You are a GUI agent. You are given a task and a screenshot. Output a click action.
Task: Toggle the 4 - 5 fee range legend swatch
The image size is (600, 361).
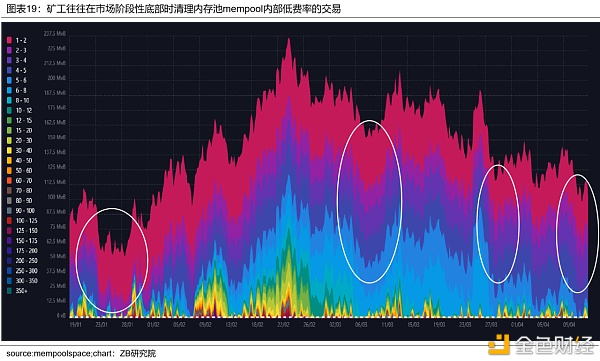click(x=10, y=70)
